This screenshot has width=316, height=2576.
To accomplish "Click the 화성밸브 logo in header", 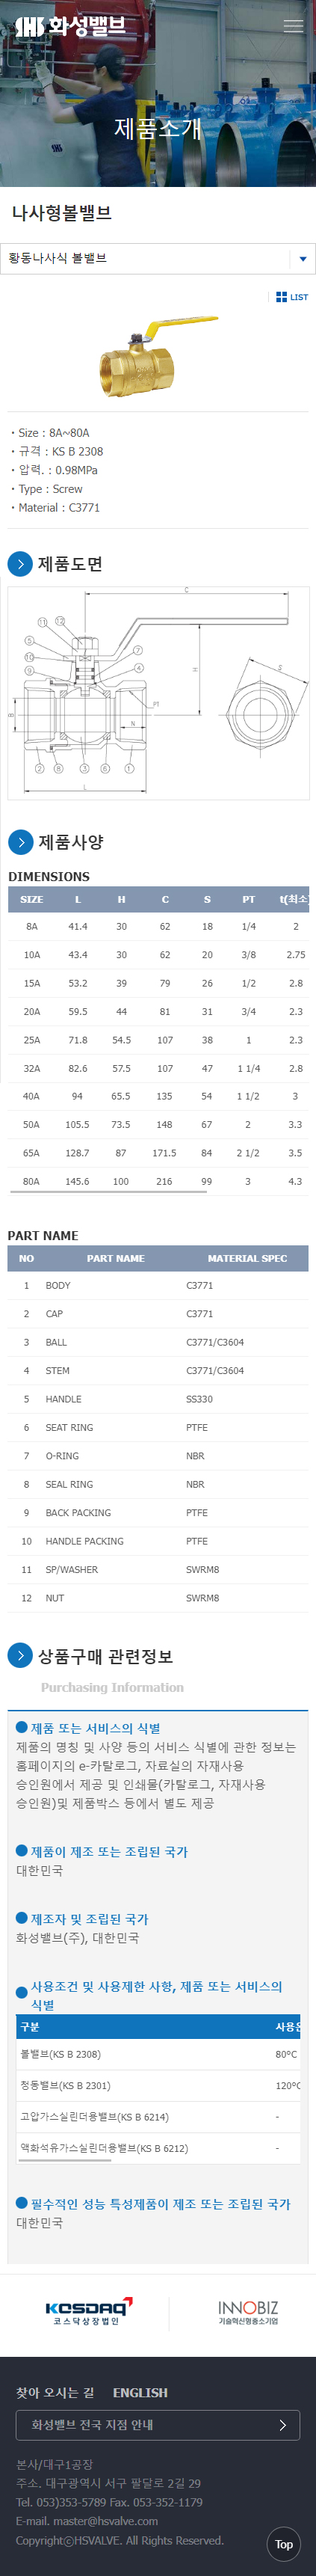I will (x=70, y=25).
